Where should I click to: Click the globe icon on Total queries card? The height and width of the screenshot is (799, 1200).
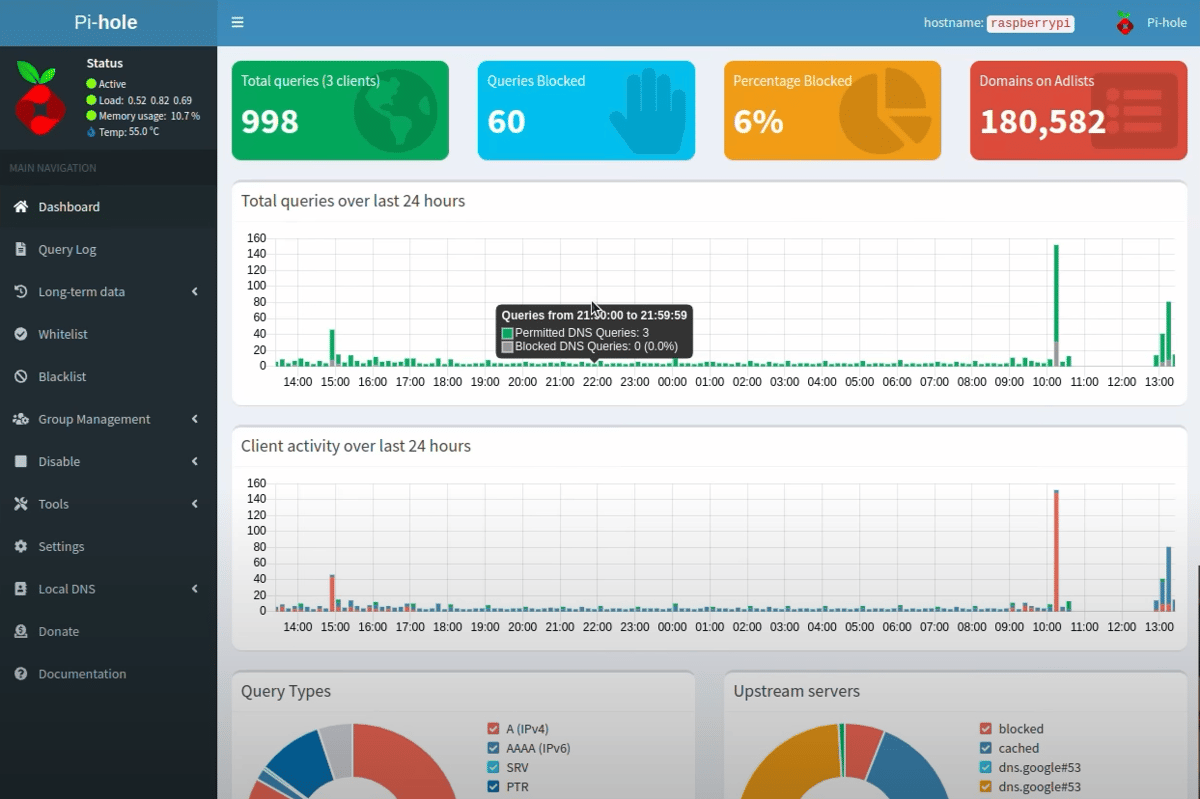click(396, 110)
